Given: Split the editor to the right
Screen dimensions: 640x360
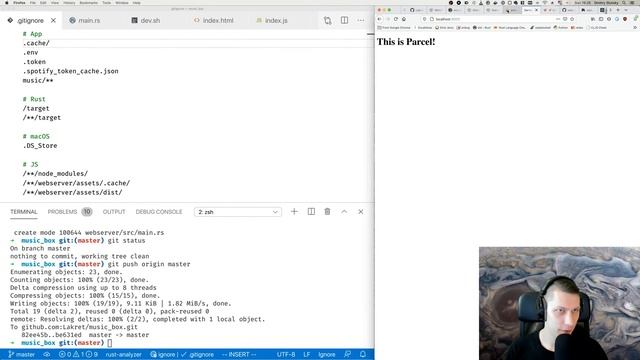Looking at the screenshot, I should [x=344, y=20].
